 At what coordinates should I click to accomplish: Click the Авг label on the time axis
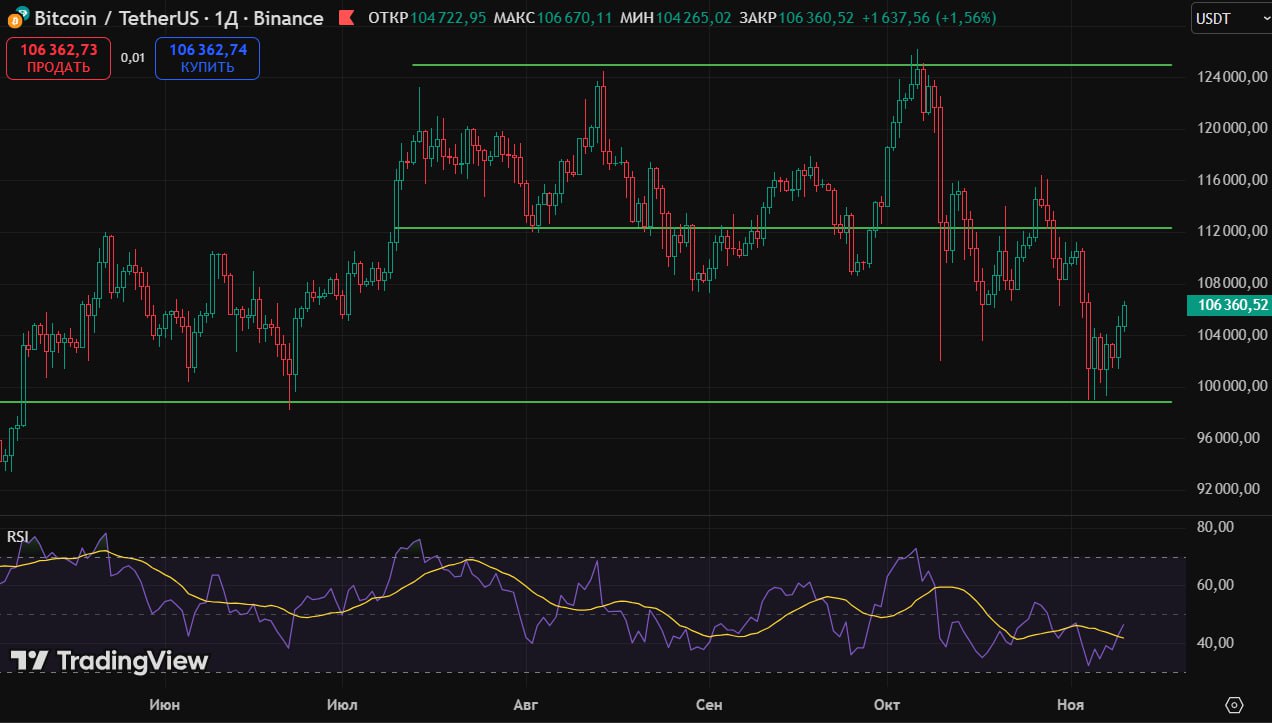pos(525,705)
